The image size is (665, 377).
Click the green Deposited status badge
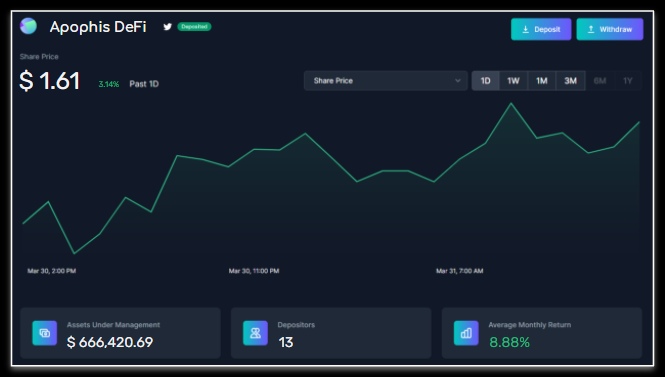pos(194,27)
